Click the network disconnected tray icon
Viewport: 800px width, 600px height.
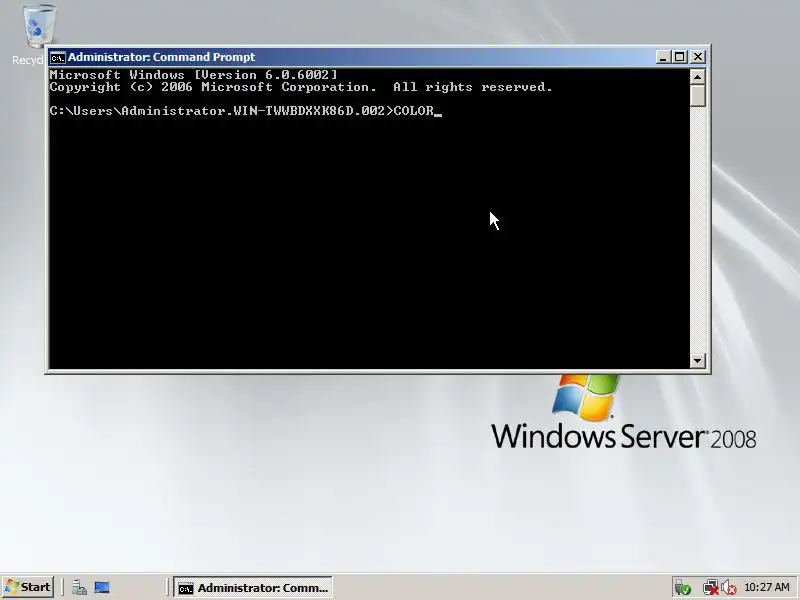click(x=710, y=588)
